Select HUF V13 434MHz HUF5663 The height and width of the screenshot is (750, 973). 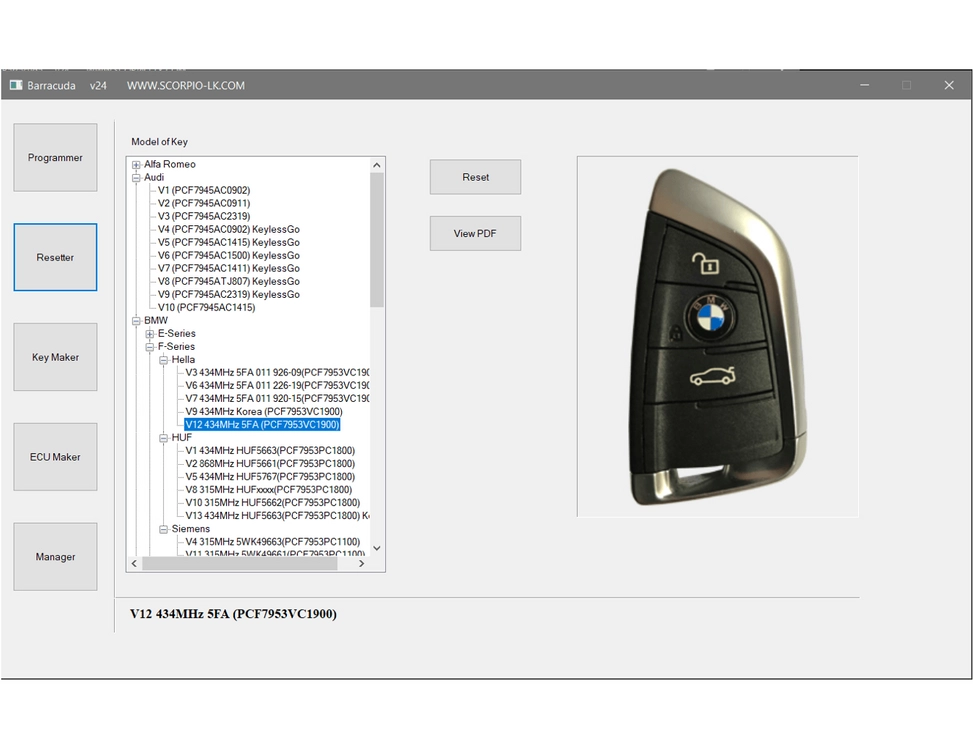tap(277, 516)
